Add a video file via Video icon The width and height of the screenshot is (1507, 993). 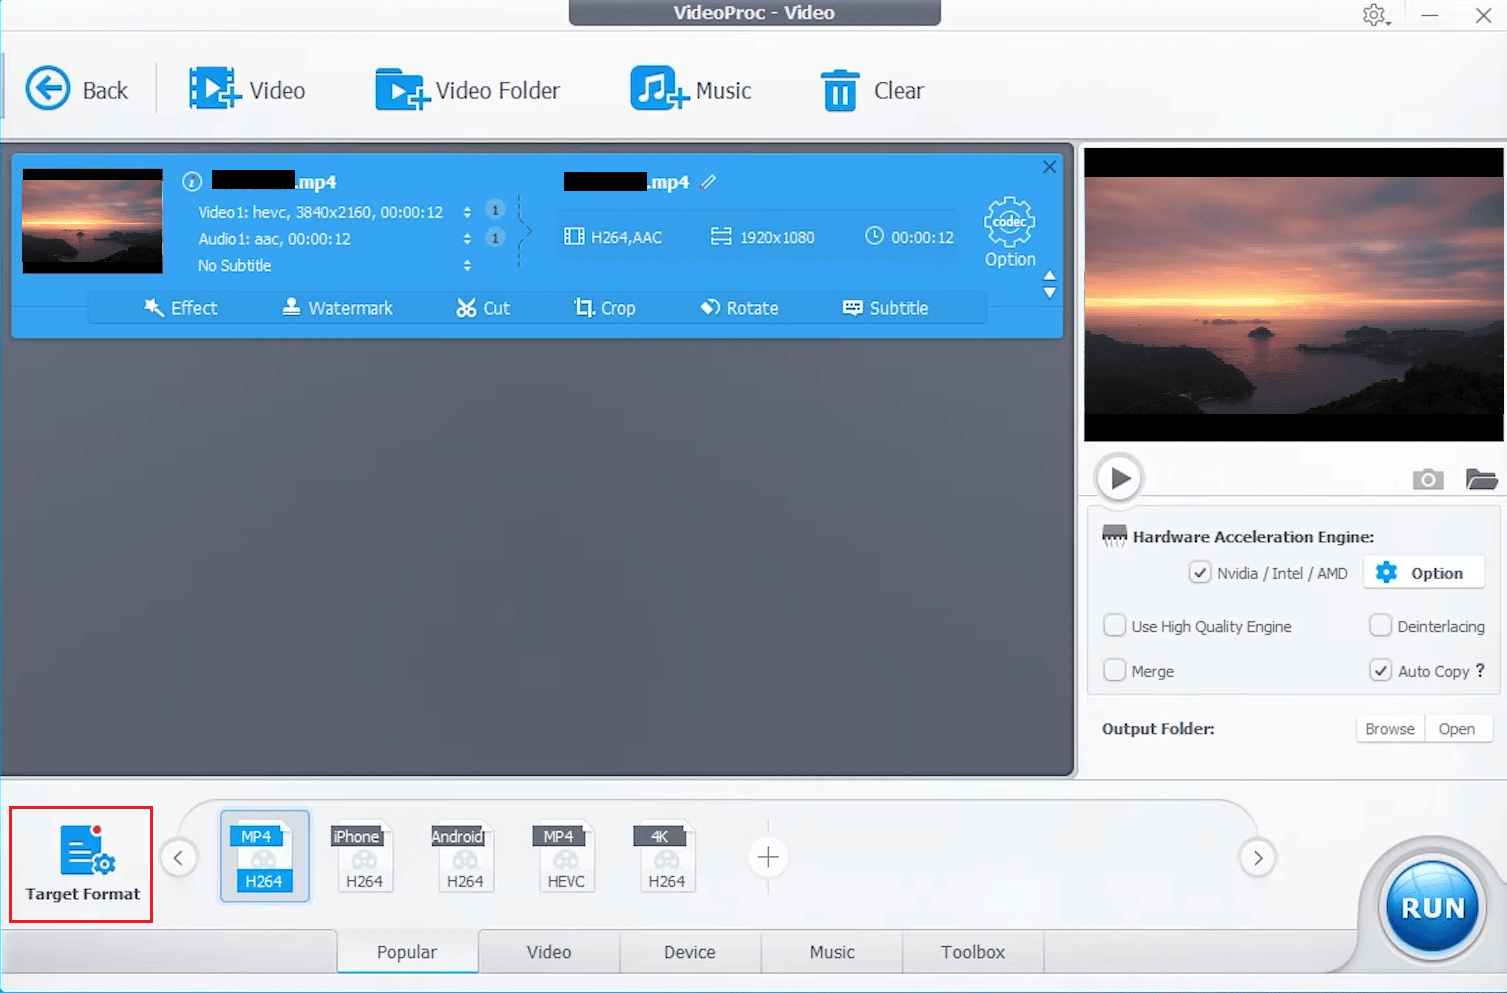point(247,90)
